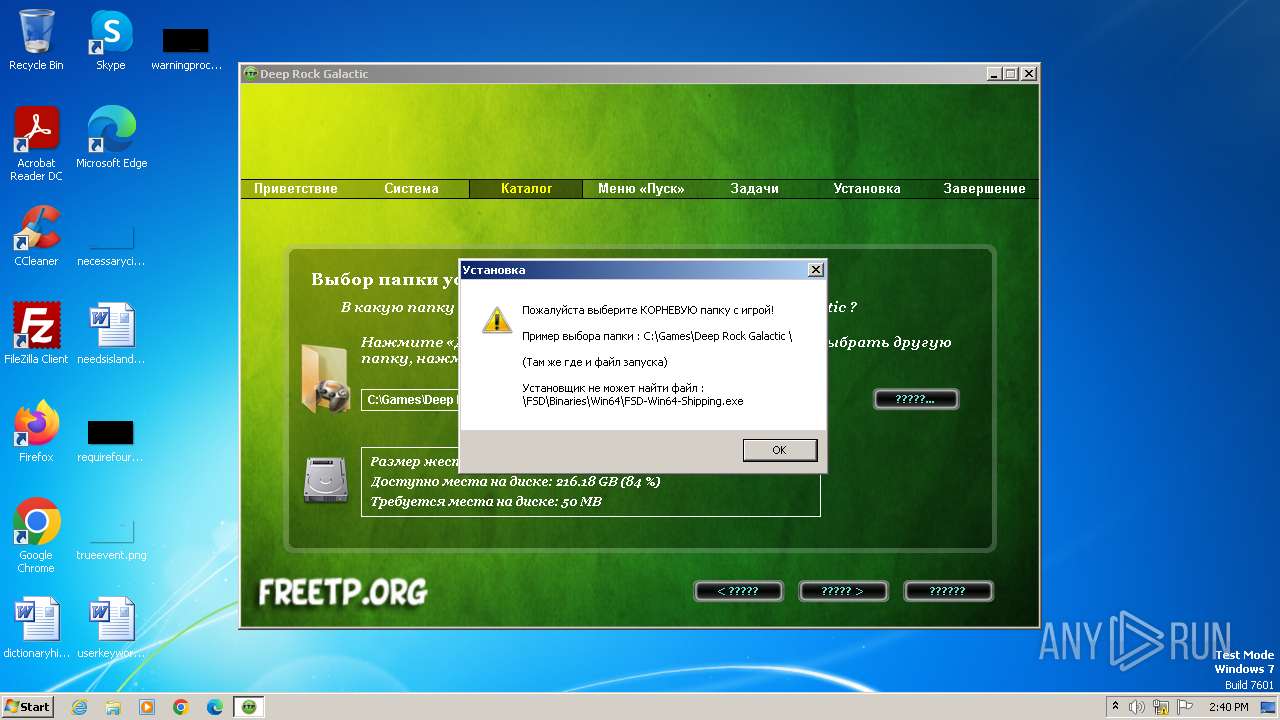The height and width of the screenshot is (720, 1280).
Task: Open the dictionaryhi Word document
Action: (x=36, y=629)
